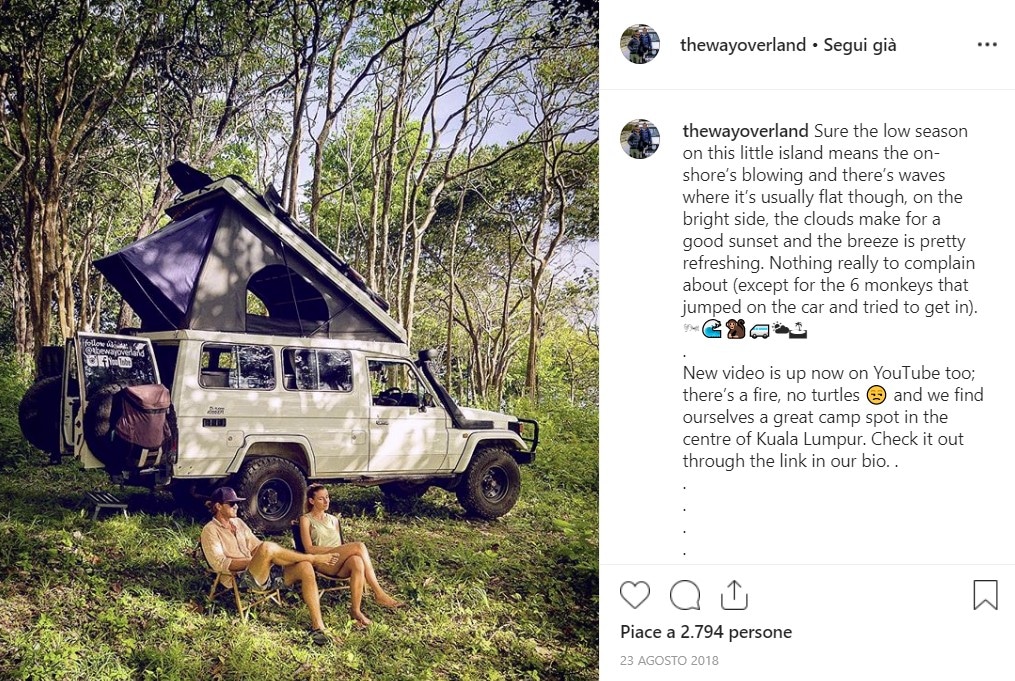Click the couple sitting in camp chairs
This screenshot has width=1015, height=681.
click(x=302, y=555)
